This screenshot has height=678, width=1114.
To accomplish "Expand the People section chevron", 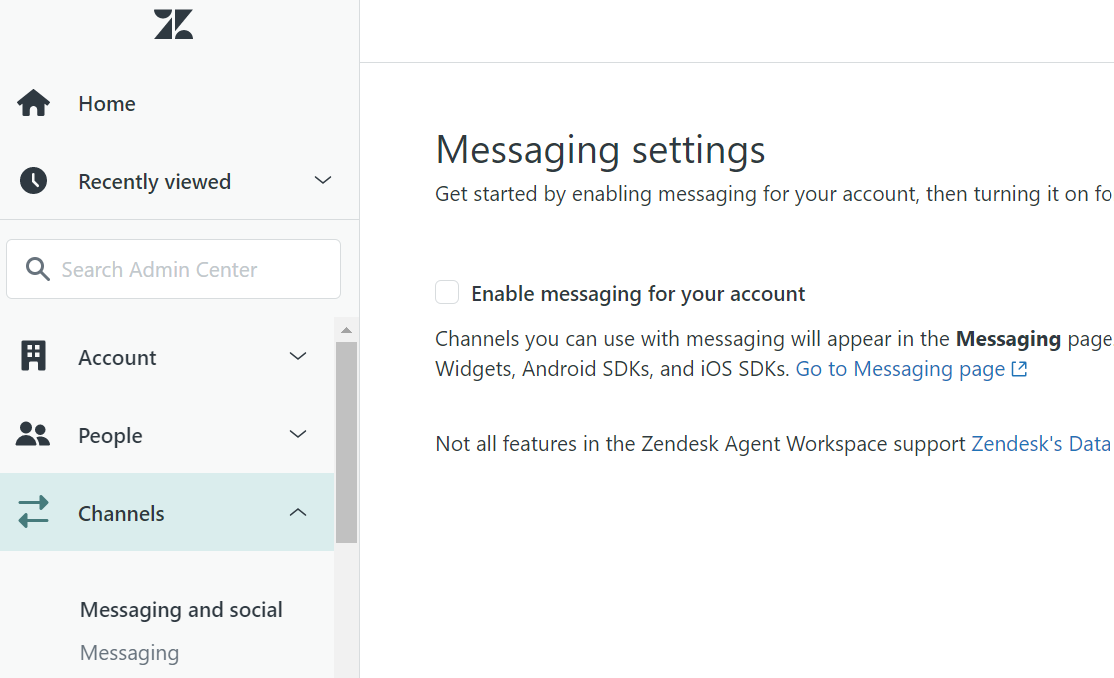I will click(x=298, y=435).
